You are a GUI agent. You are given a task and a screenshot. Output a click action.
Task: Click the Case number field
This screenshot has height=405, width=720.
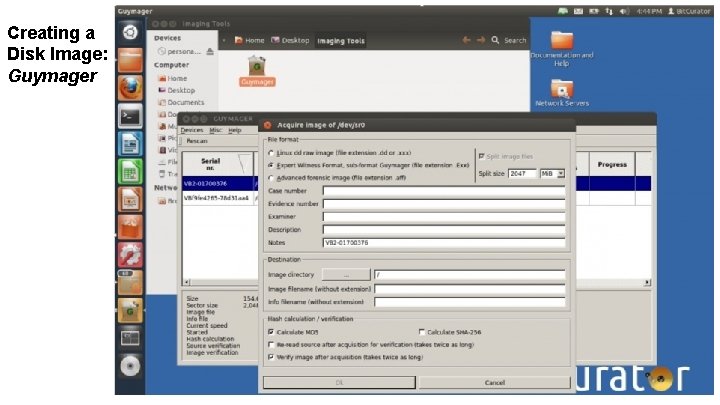point(444,191)
